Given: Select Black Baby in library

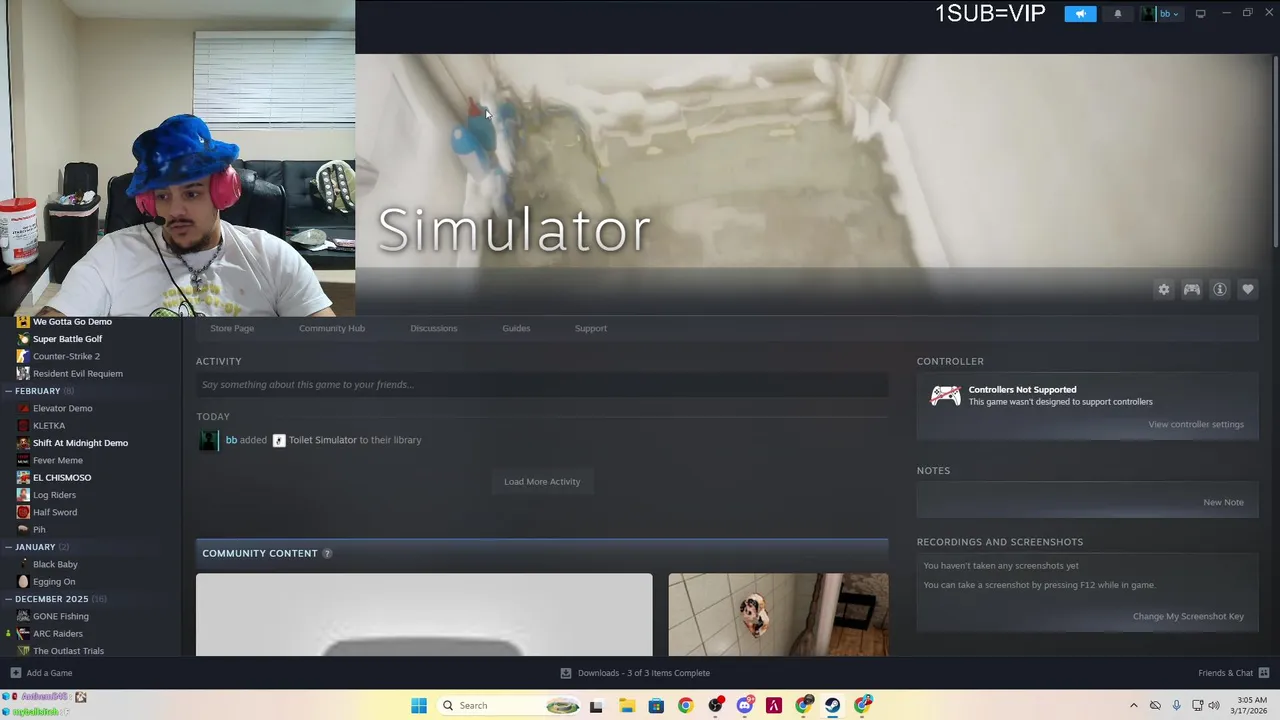Looking at the screenshot, I should coord(55,564).
